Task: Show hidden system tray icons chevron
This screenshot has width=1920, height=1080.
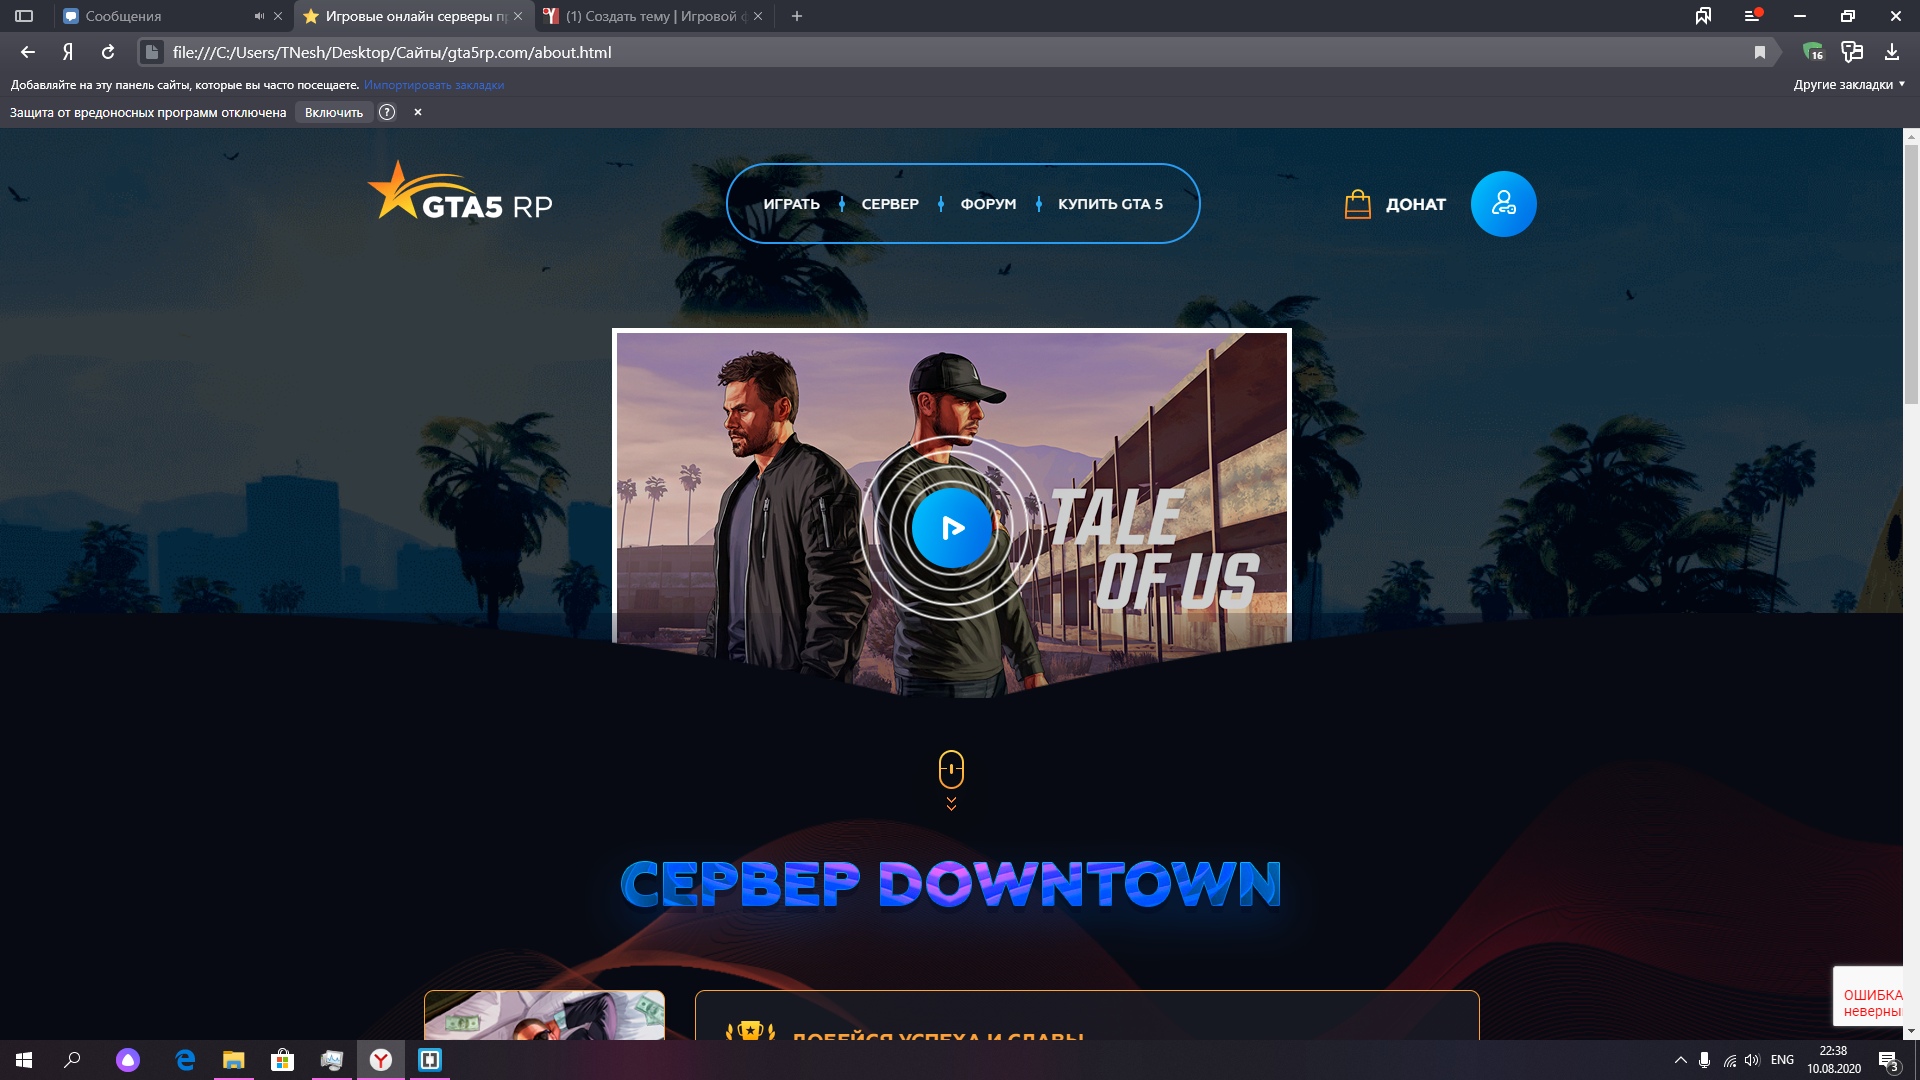Action: point(1680,1060)
